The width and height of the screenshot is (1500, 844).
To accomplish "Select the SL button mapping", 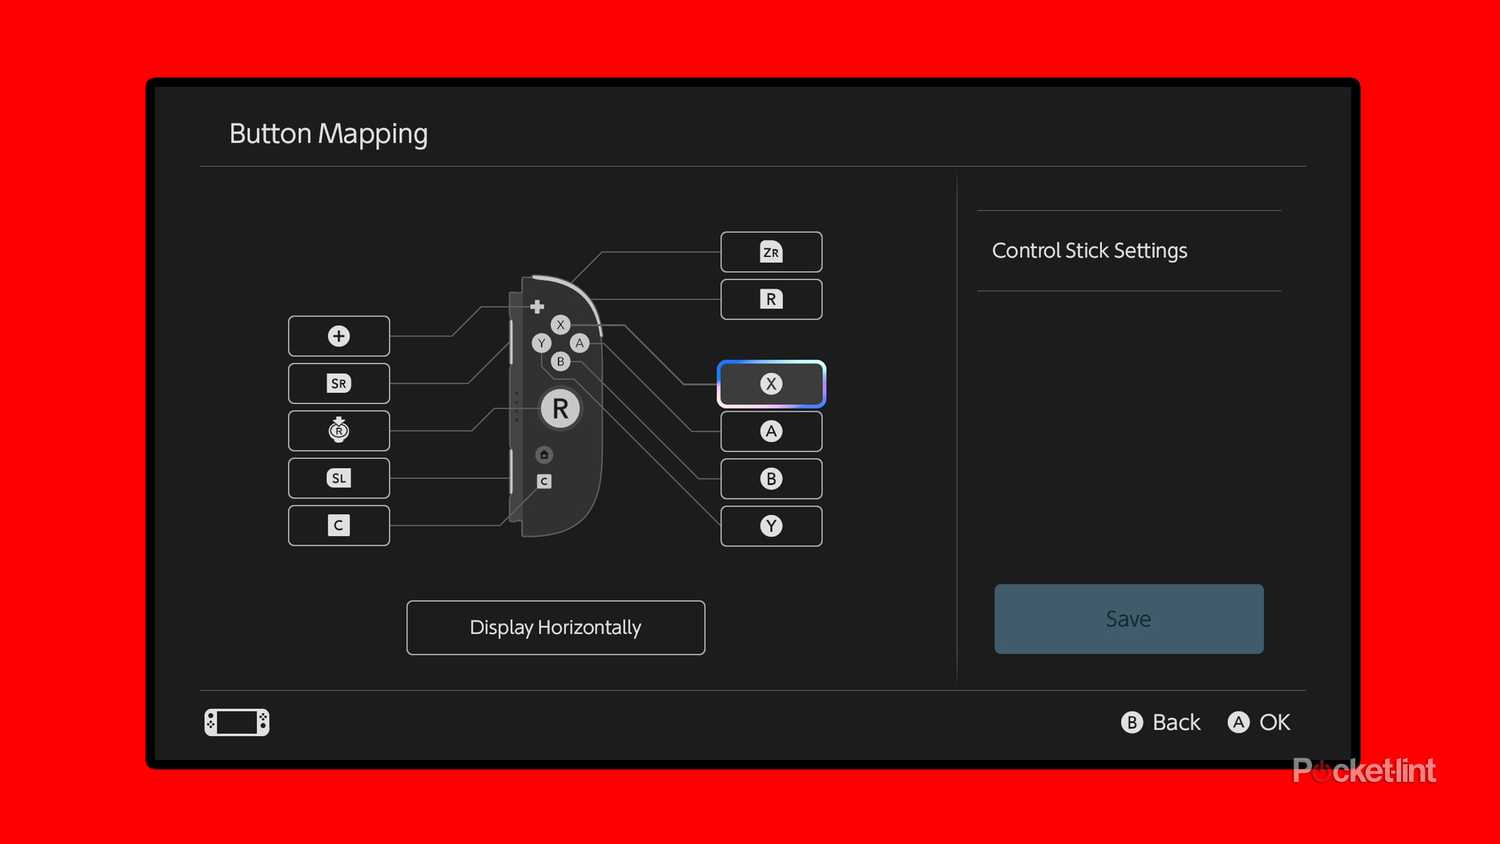I will [338, 478].
